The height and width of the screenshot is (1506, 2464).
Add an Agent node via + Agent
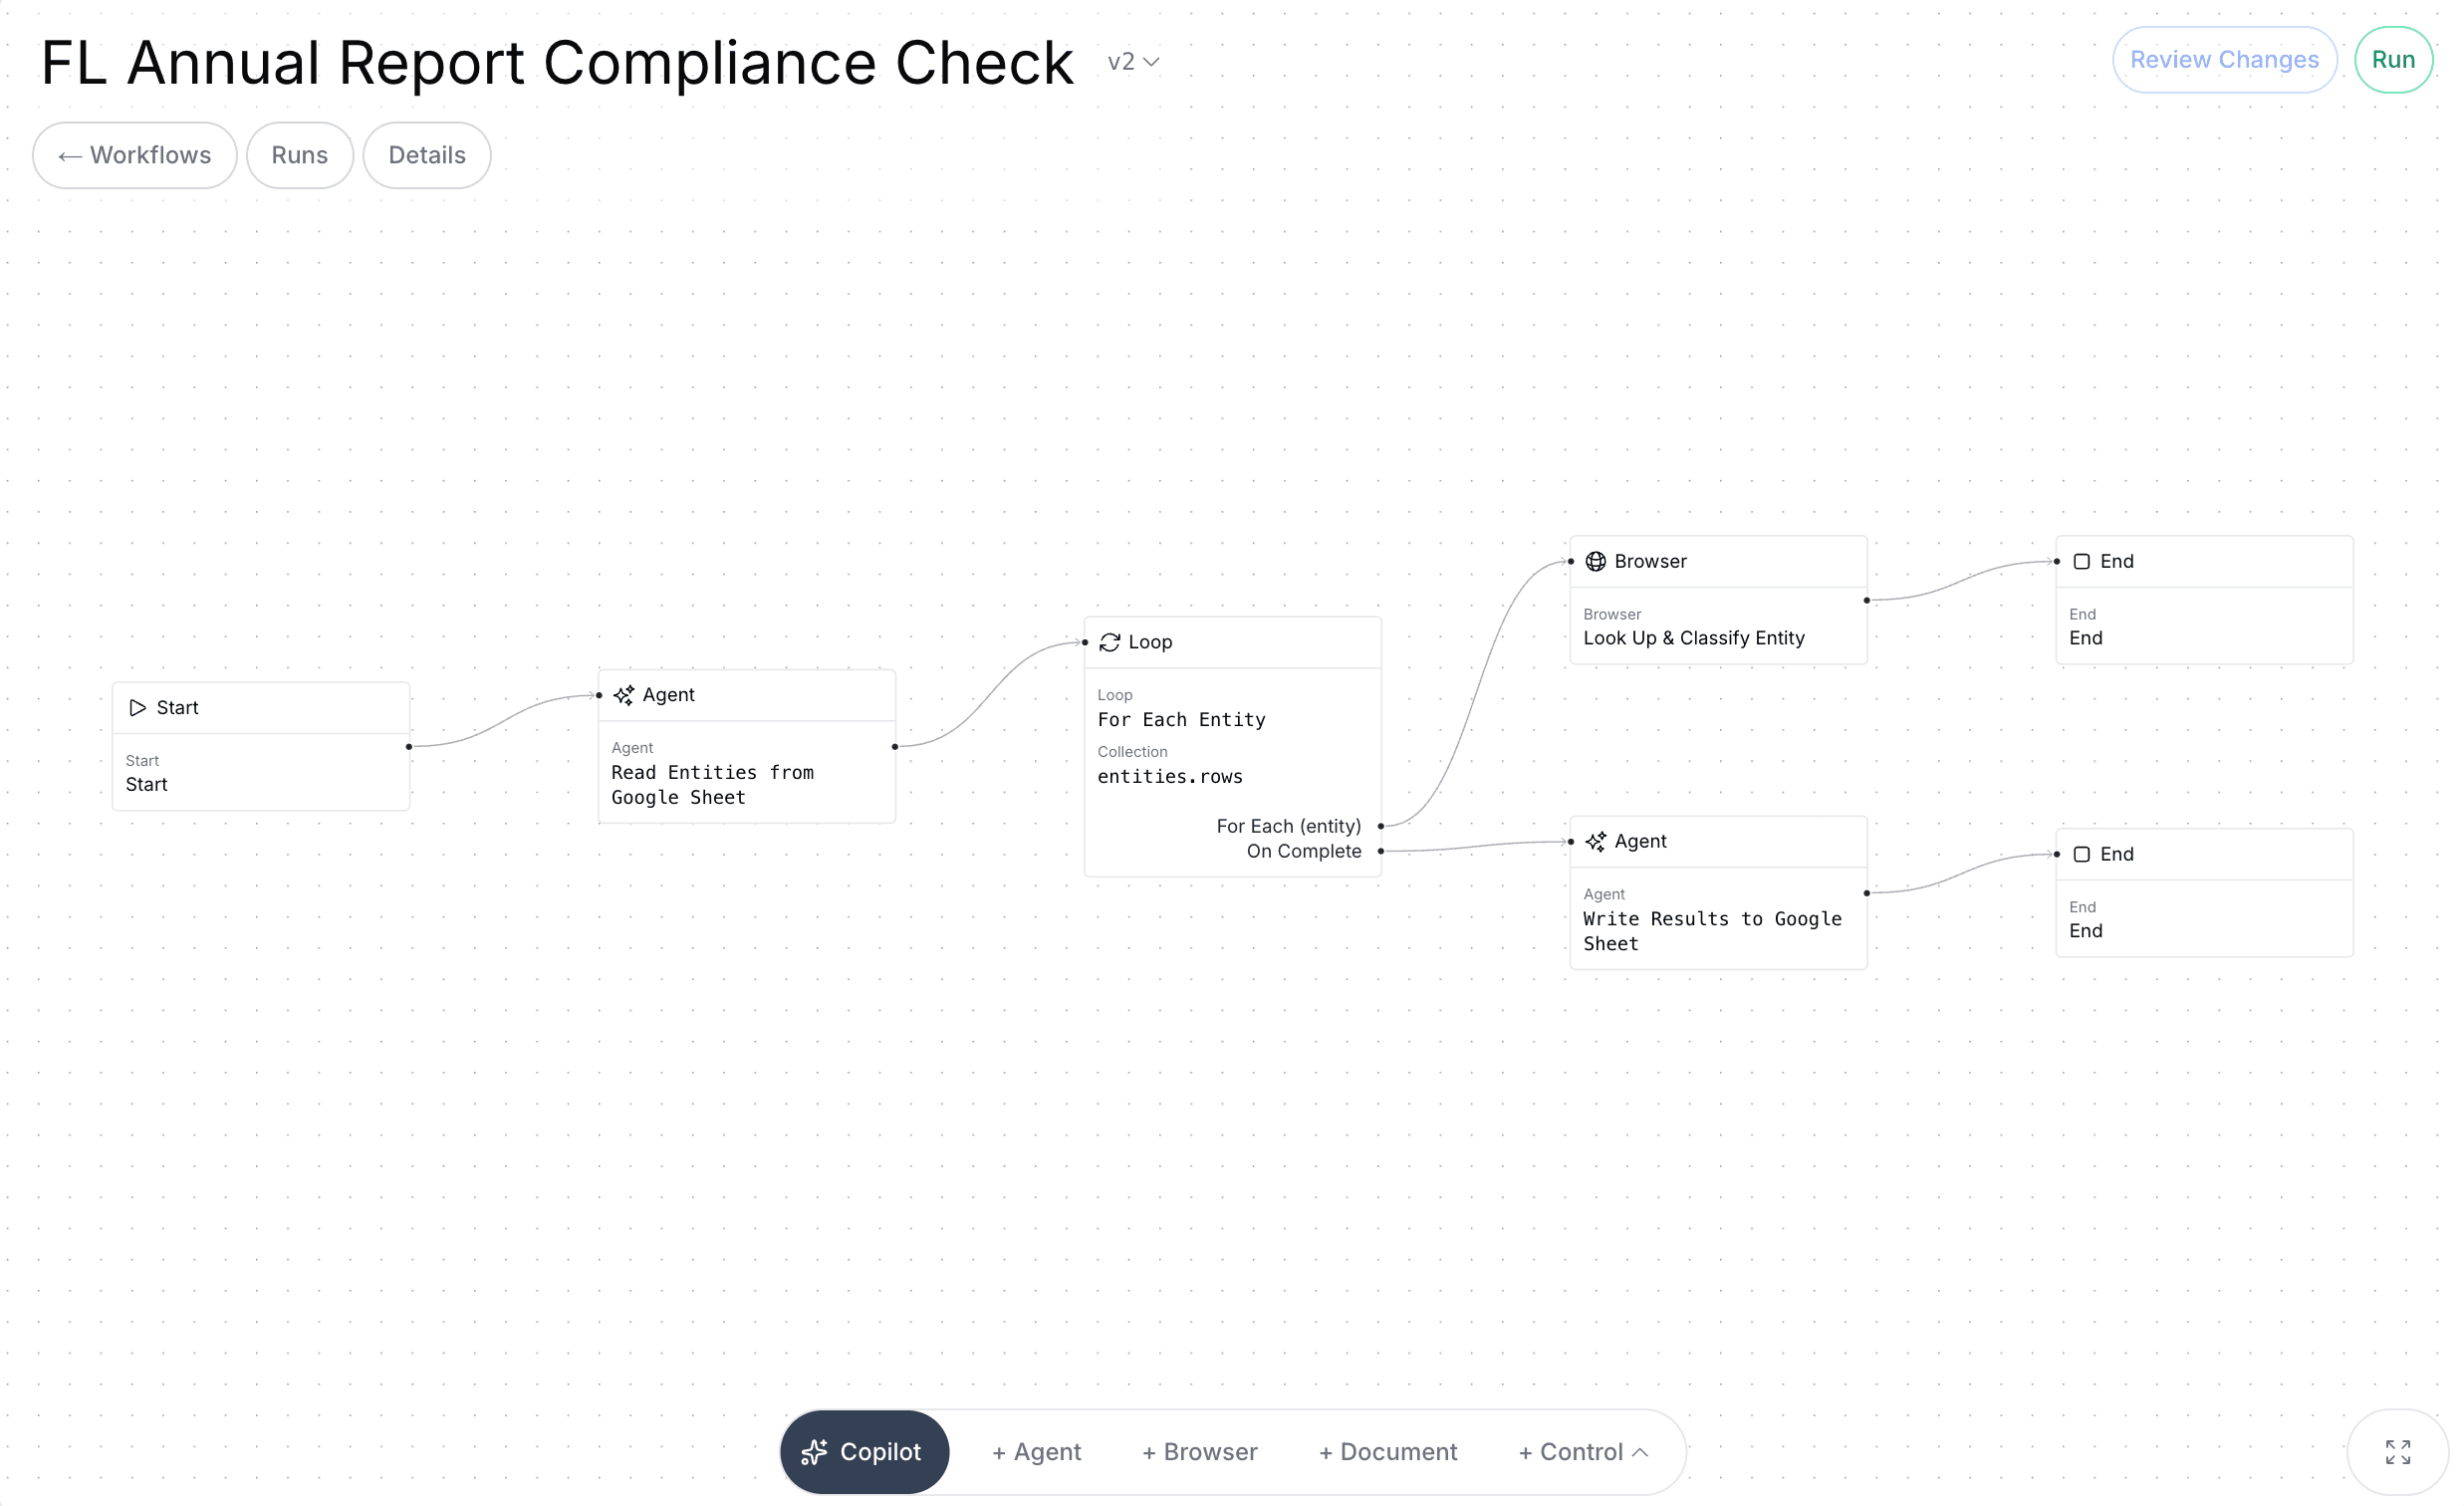coord(1036,1451)
